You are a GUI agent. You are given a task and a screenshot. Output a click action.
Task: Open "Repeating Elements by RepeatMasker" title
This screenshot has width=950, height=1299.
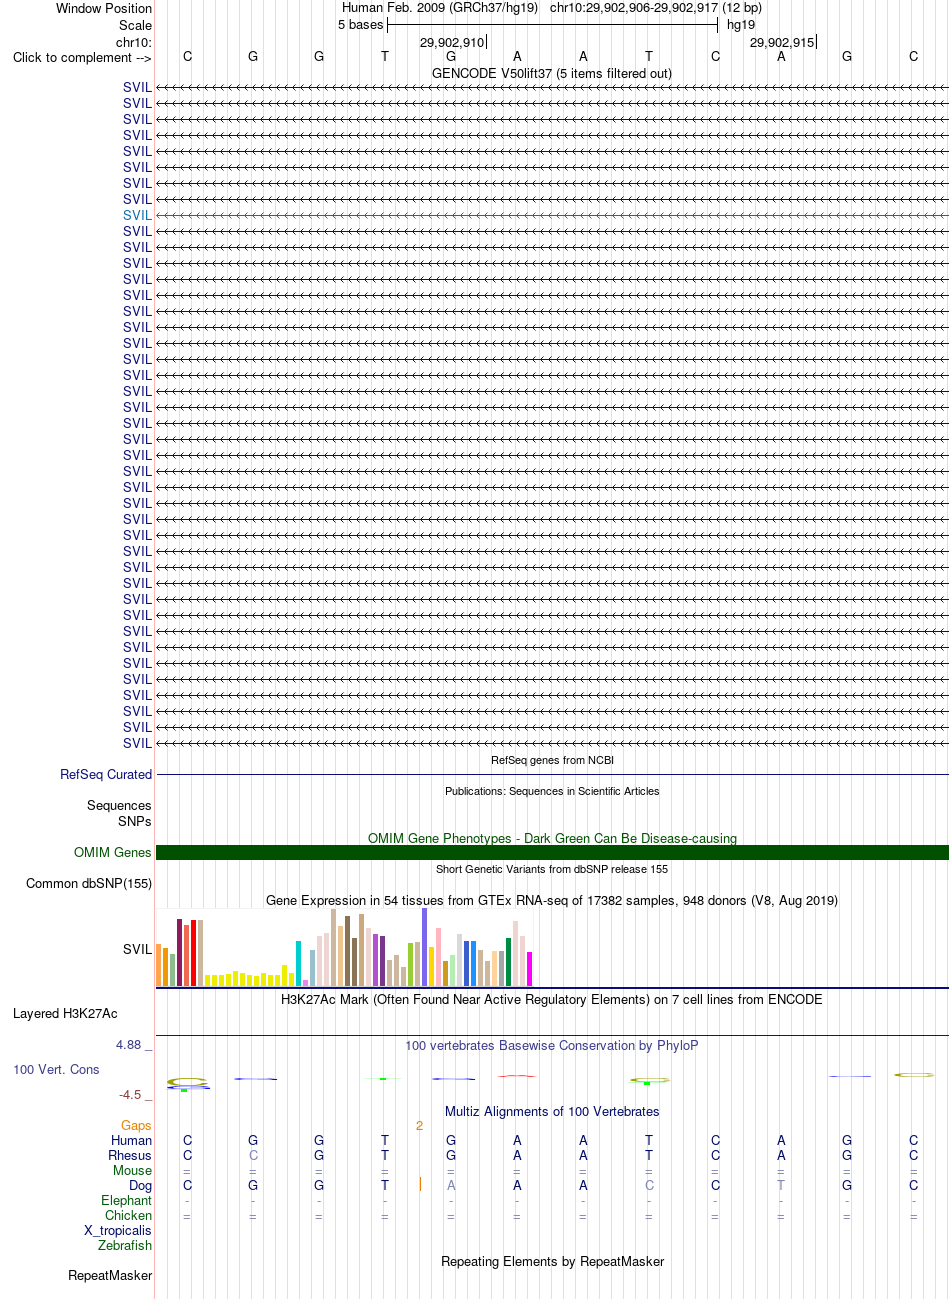coord(552,1261)
